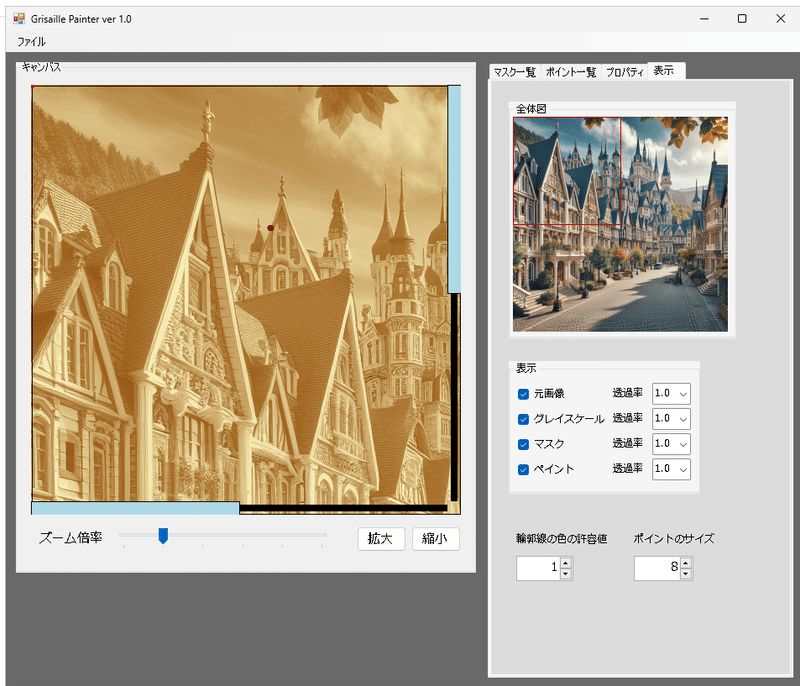Image resolution: width=800 pixels, height=686 pixels.
Task: Click the canvas vertical scrollbar thumb
Action: click(x=454, y=190)
